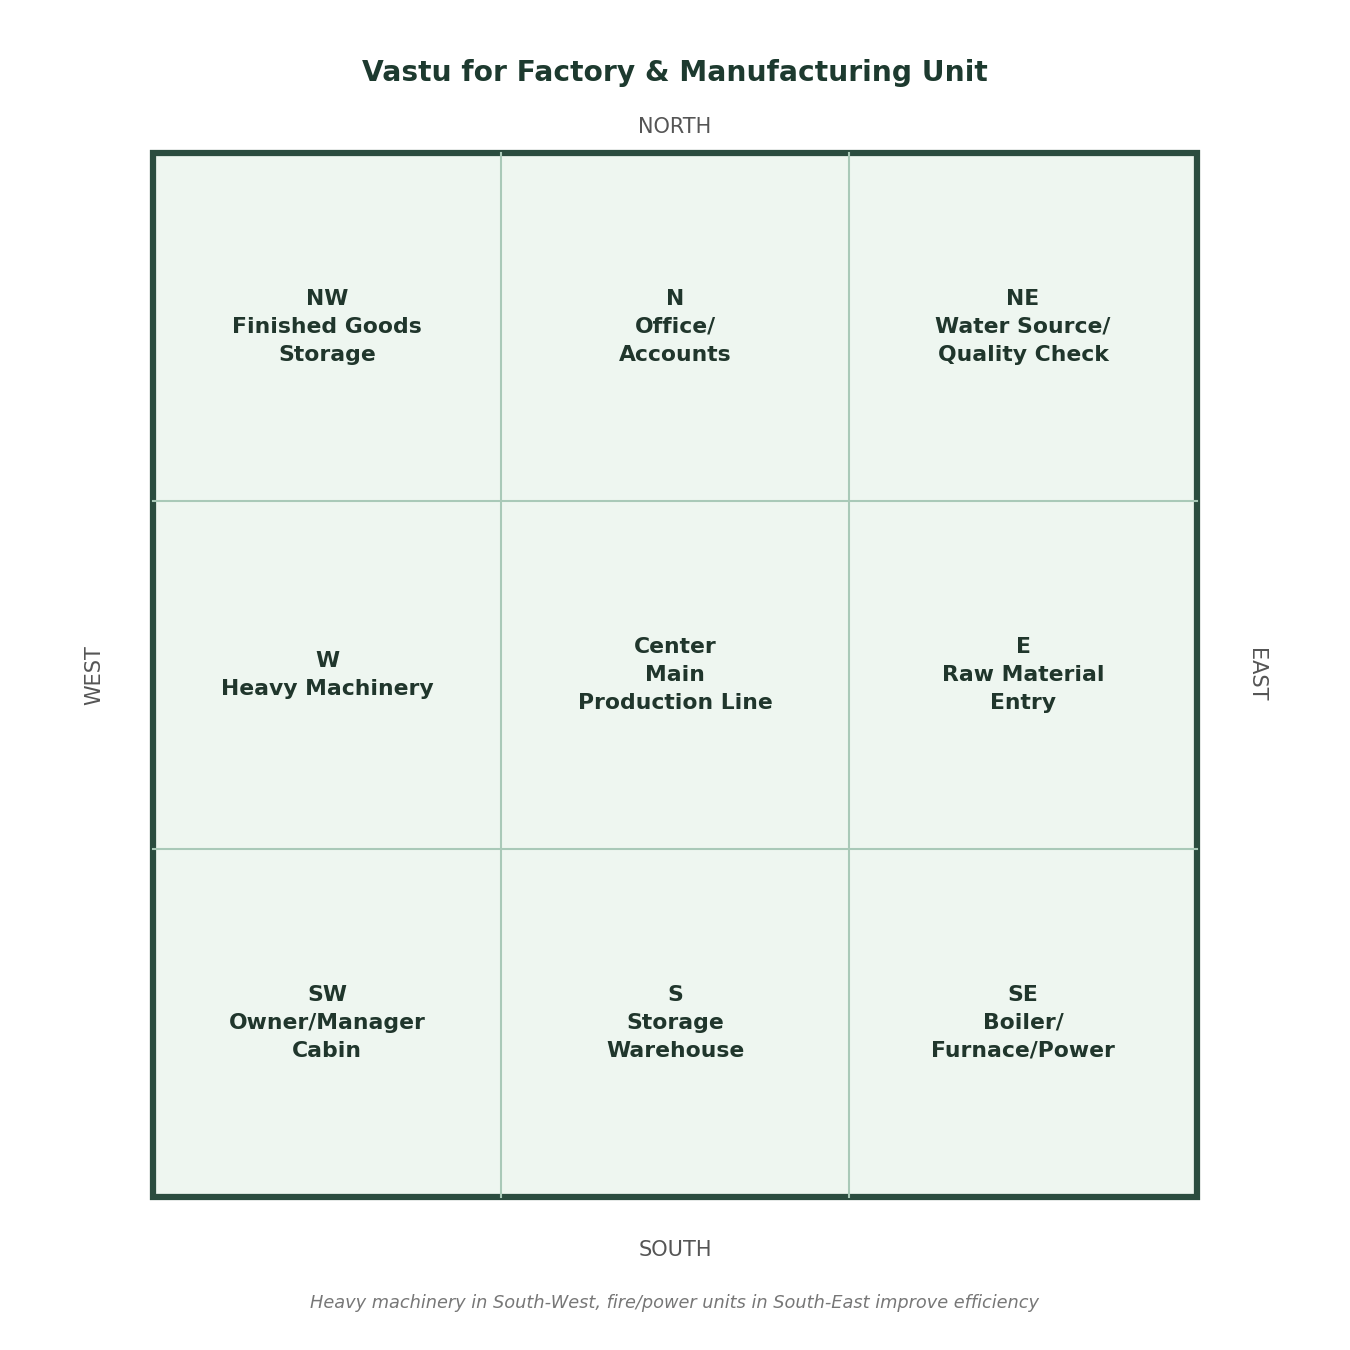Select the N Office/Accounts cell
1350x1350 pixels.
click(x=675, y=327)
